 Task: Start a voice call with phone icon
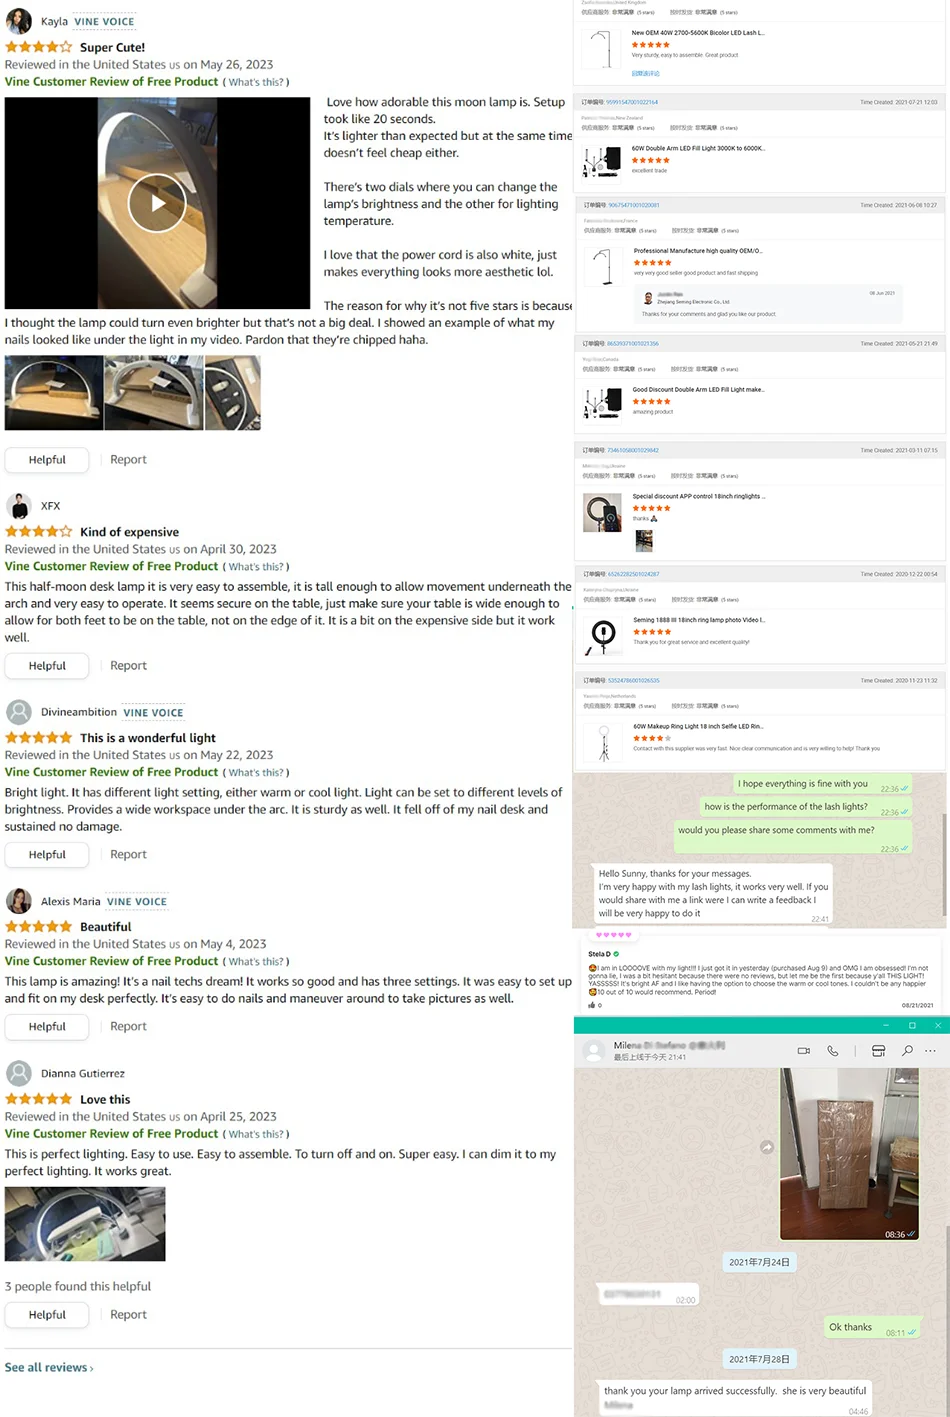pos(833,1051)
